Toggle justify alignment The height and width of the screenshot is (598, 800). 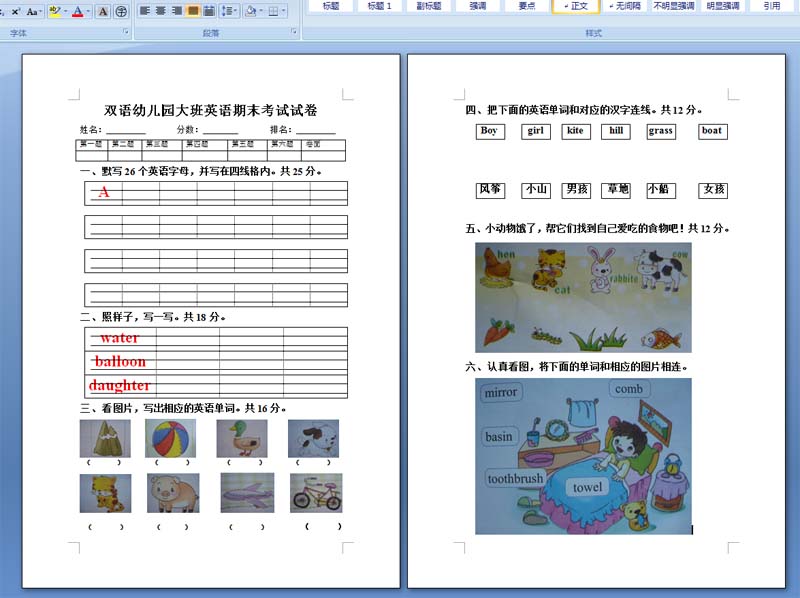click(x=193, y=11)
